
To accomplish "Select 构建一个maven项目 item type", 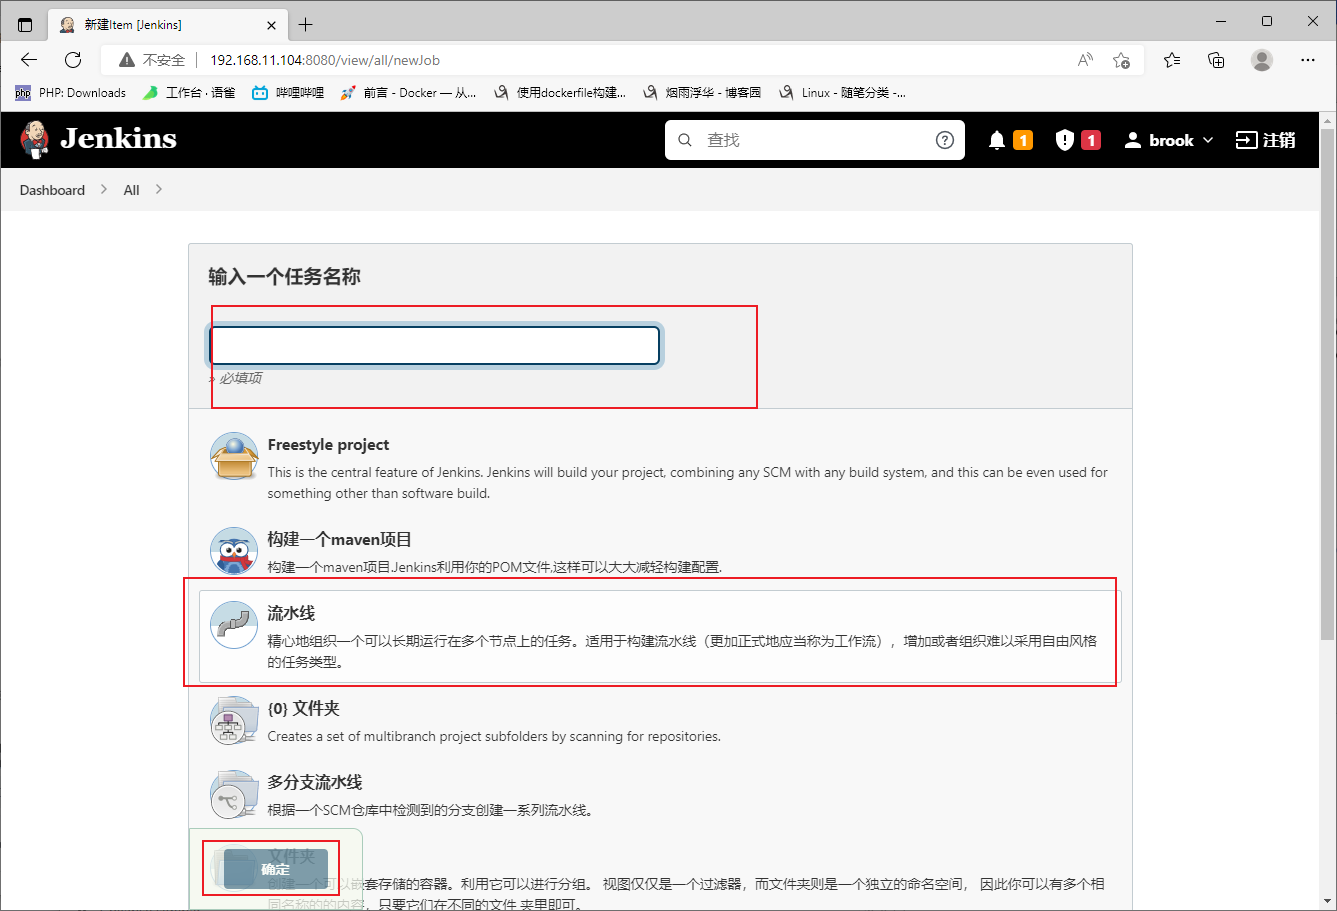I will [x=340, y=540].
